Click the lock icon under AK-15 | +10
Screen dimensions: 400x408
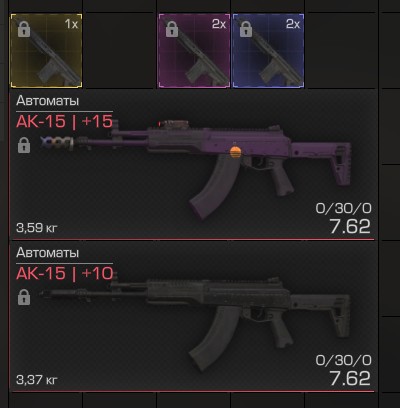tap(24, 297)
